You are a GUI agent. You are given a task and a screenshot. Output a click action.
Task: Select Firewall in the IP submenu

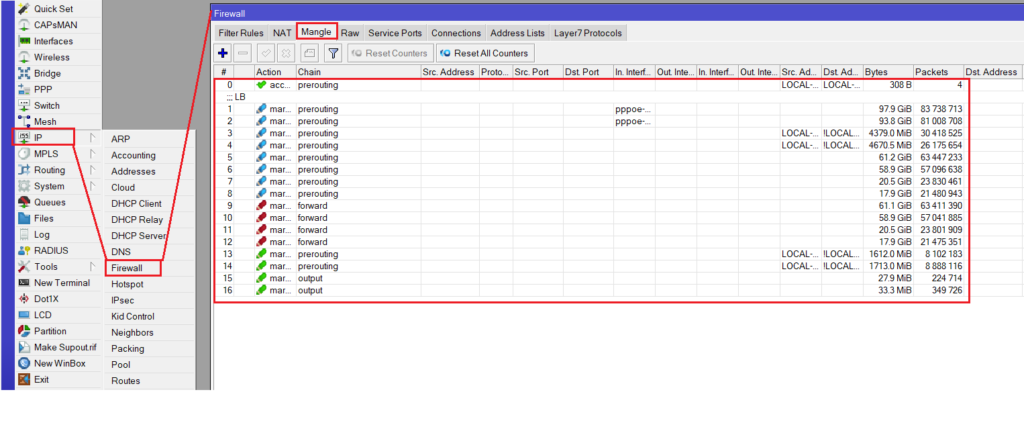[x=127, y=268]
